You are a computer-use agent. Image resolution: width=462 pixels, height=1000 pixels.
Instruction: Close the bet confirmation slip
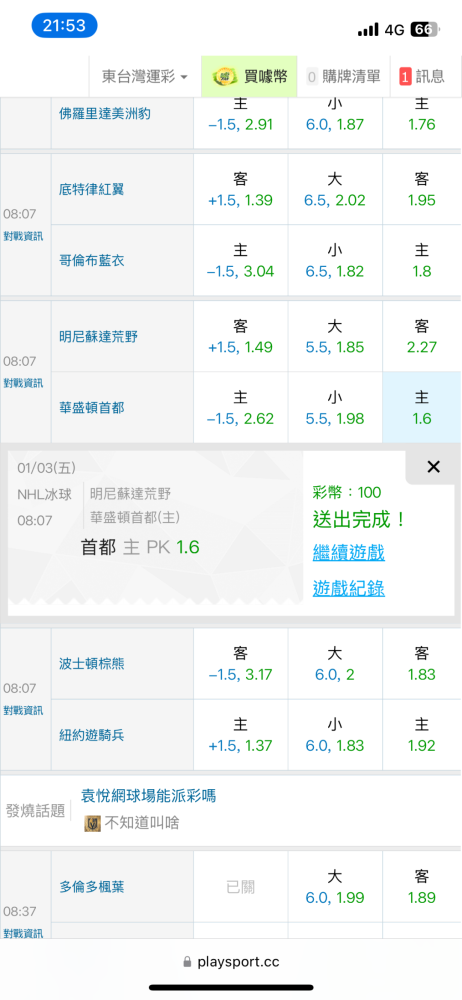(x=433, y=467)
